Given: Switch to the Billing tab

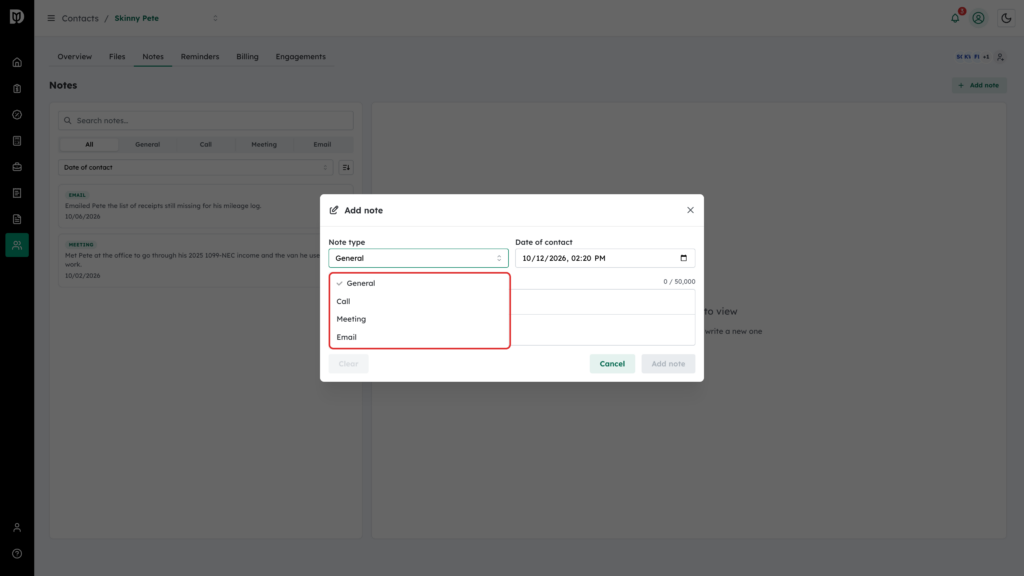Looking at the screenshot, I should click(248, 57).
